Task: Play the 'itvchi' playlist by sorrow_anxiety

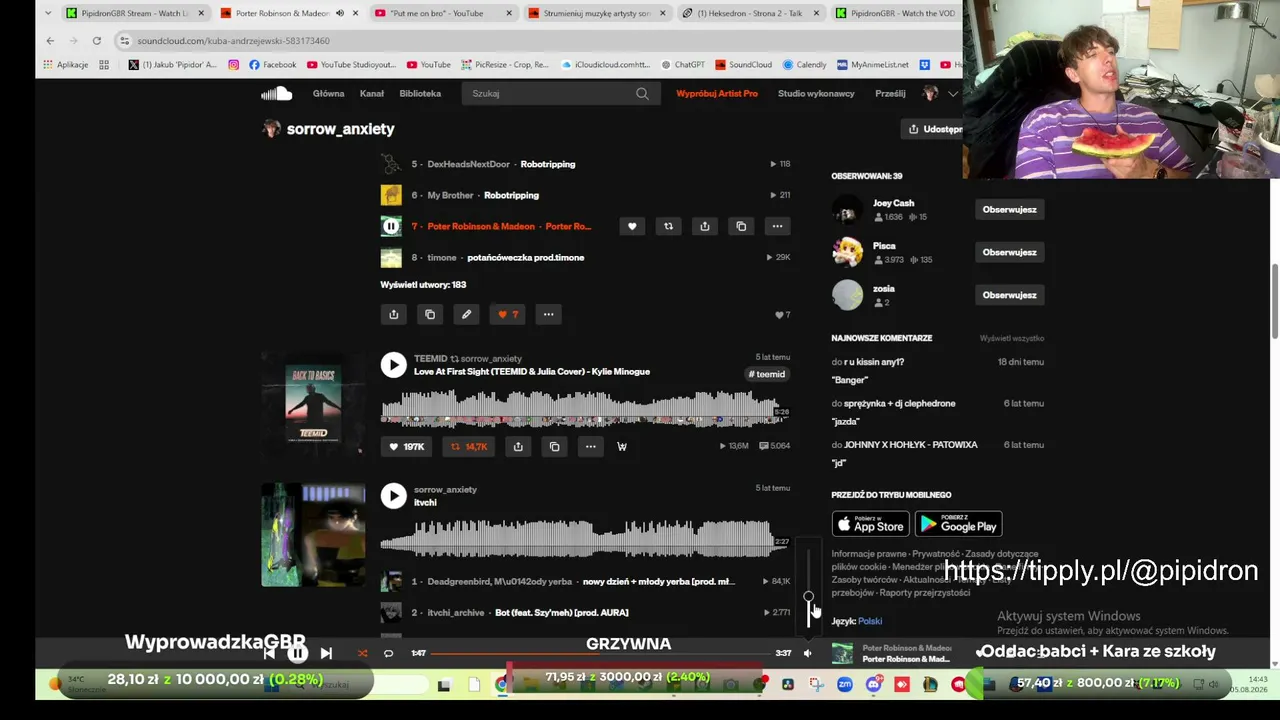Action: click(x=393, y=495)
